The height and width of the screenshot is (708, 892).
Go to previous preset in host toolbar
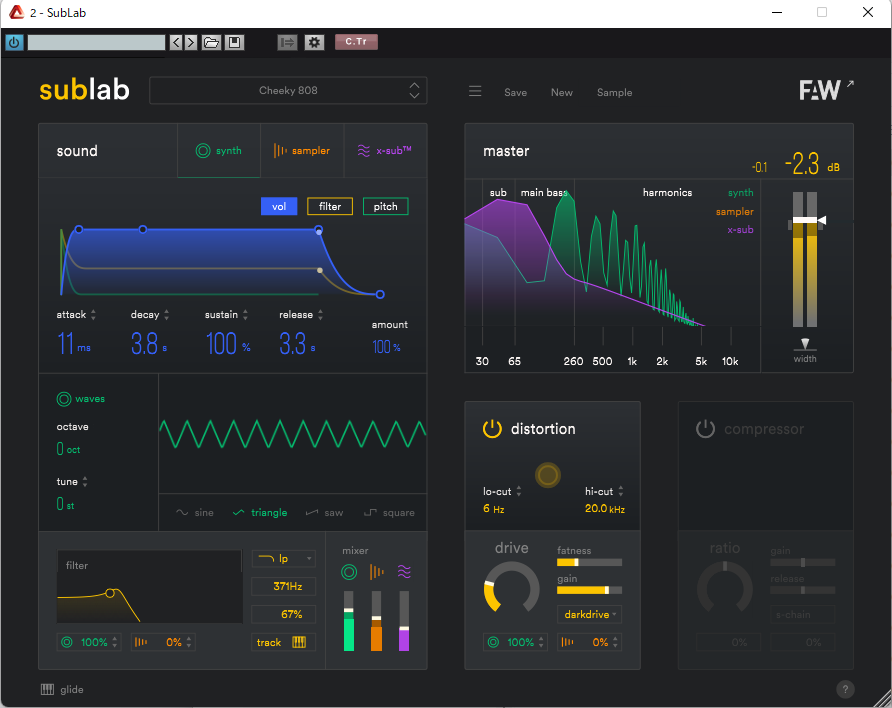pyautogui.click(x=176, y=42)
